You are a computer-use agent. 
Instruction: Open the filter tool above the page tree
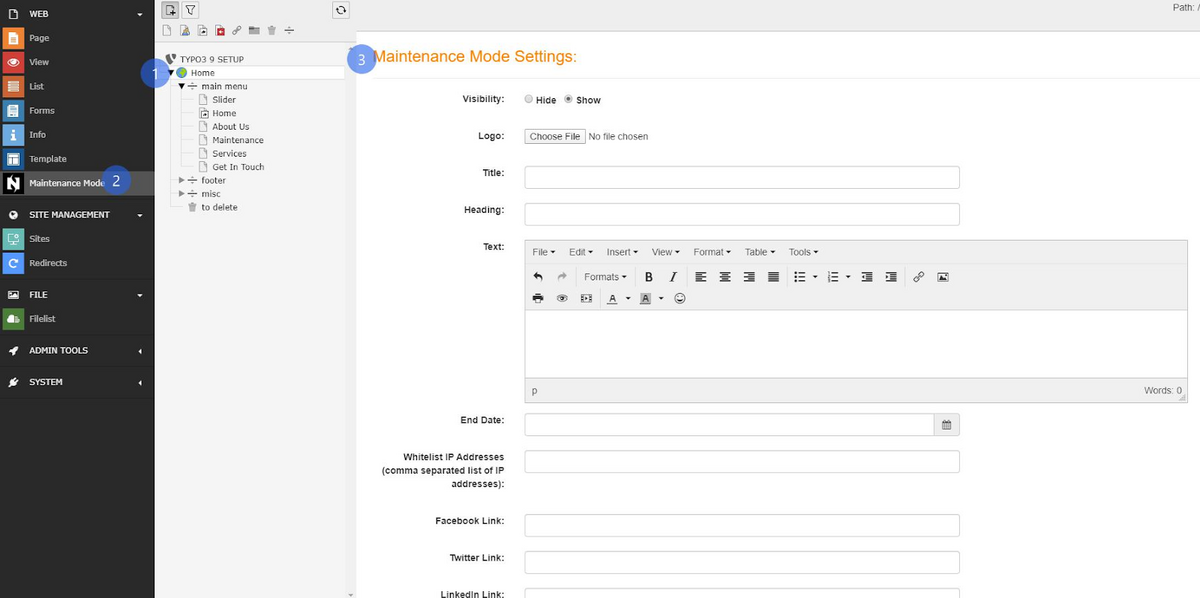coord(190,9)
